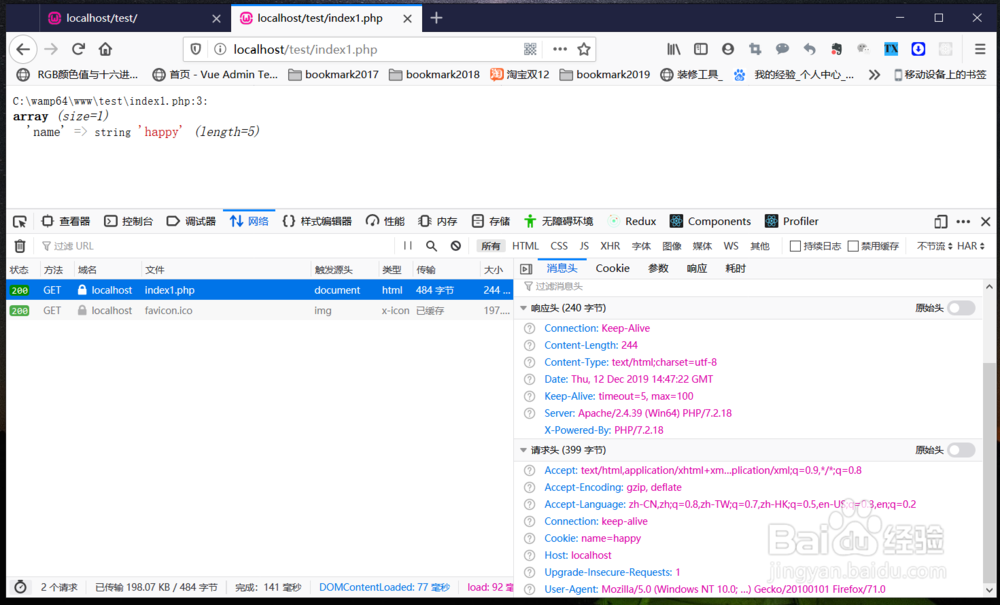1000x605 pixels.
Task: Pick an element with the inspector picker icon
Action: 20,221
